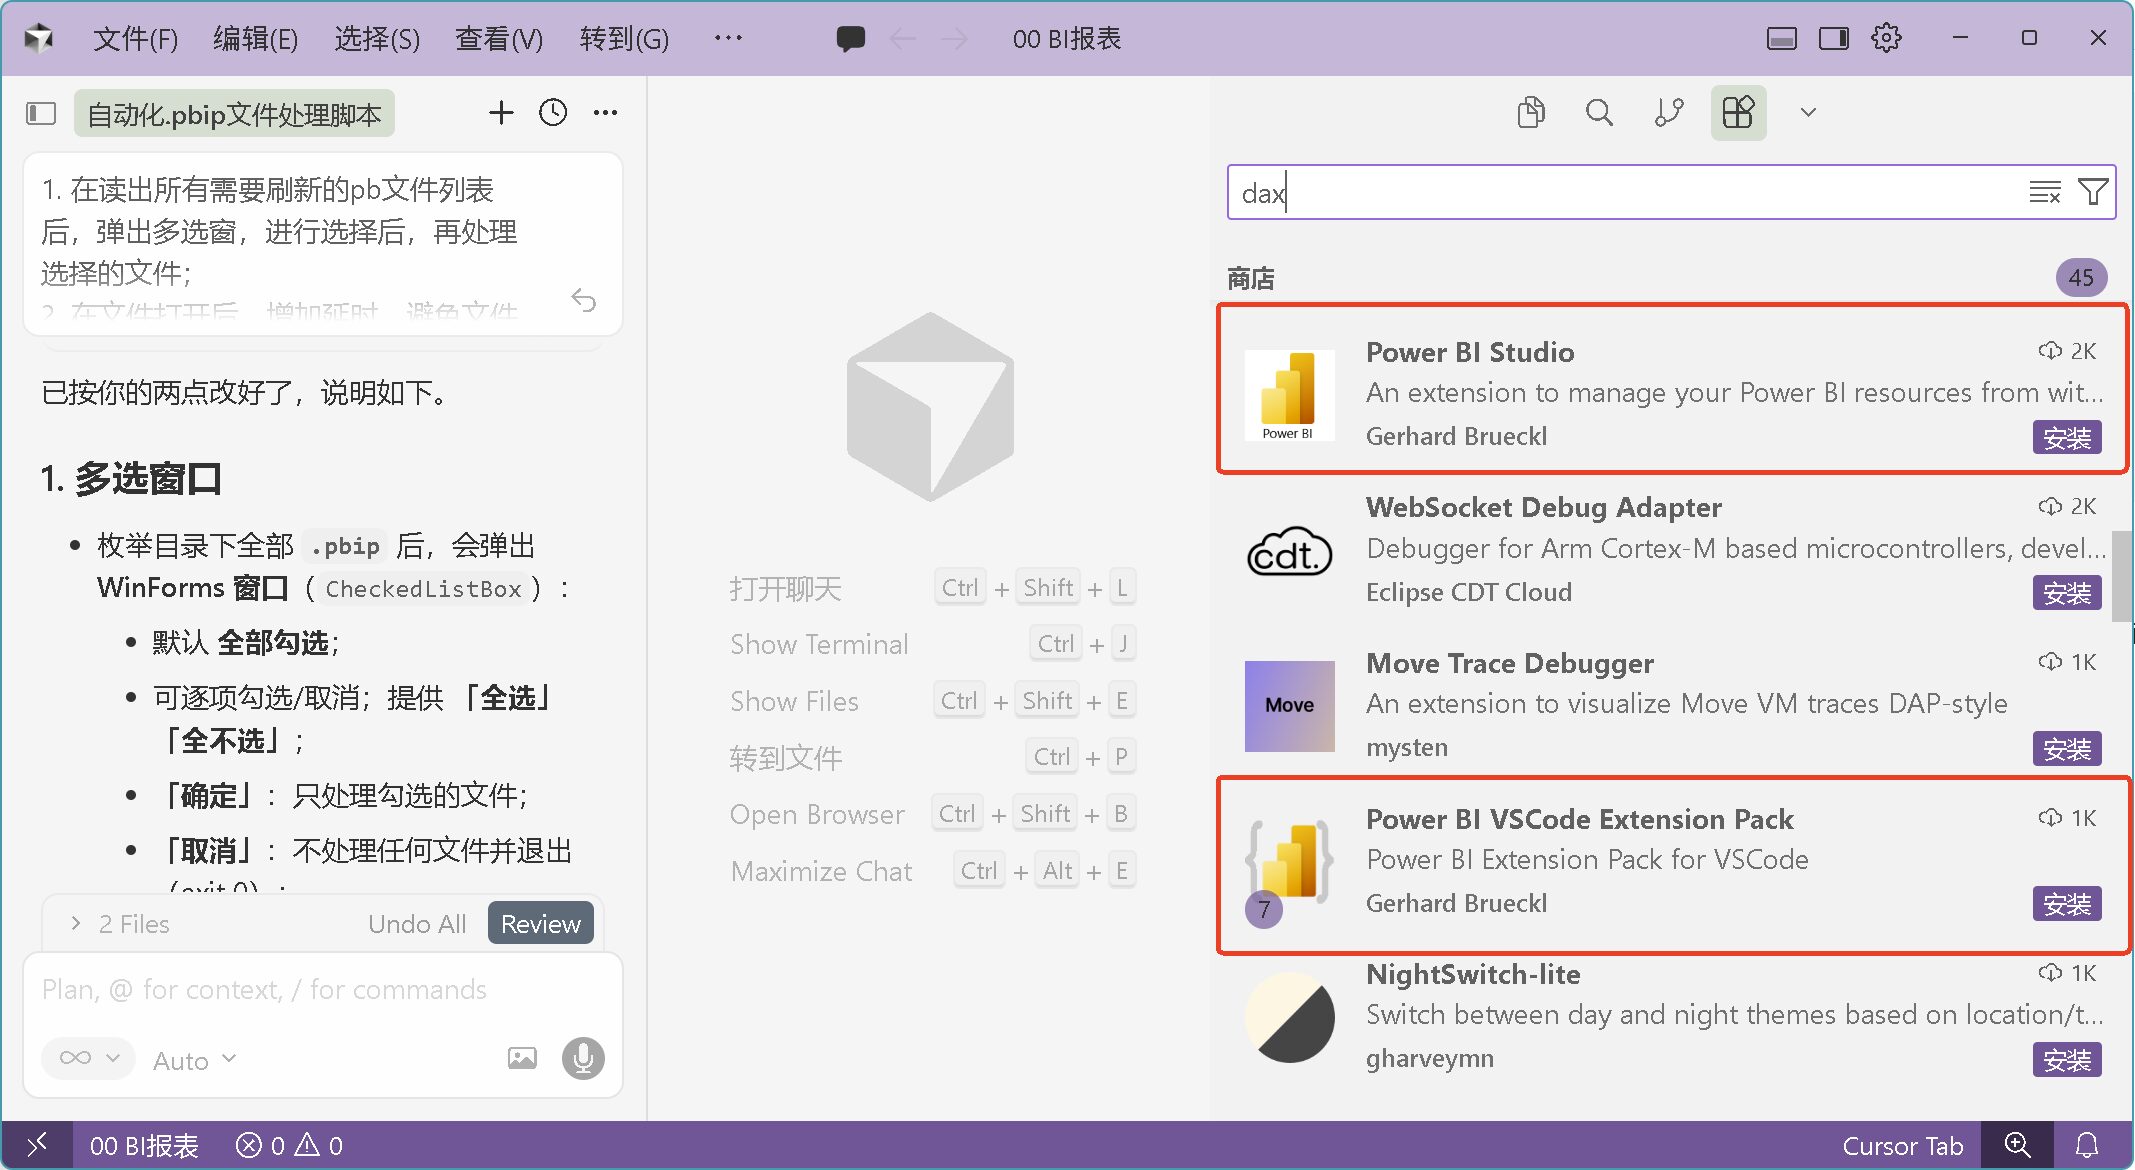Open the 转到(G) menu
This screenshot has height=1170, width=2135.
[x=624, y=39]
